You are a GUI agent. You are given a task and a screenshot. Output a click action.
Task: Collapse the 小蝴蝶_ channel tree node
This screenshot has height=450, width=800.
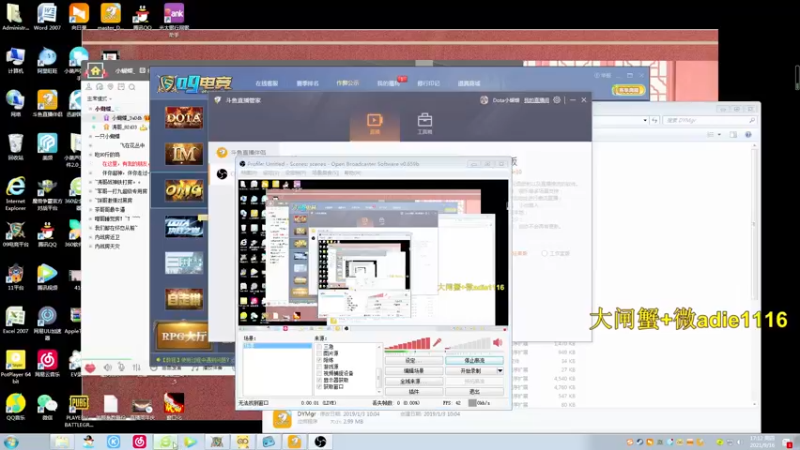[x=91, y=109]
